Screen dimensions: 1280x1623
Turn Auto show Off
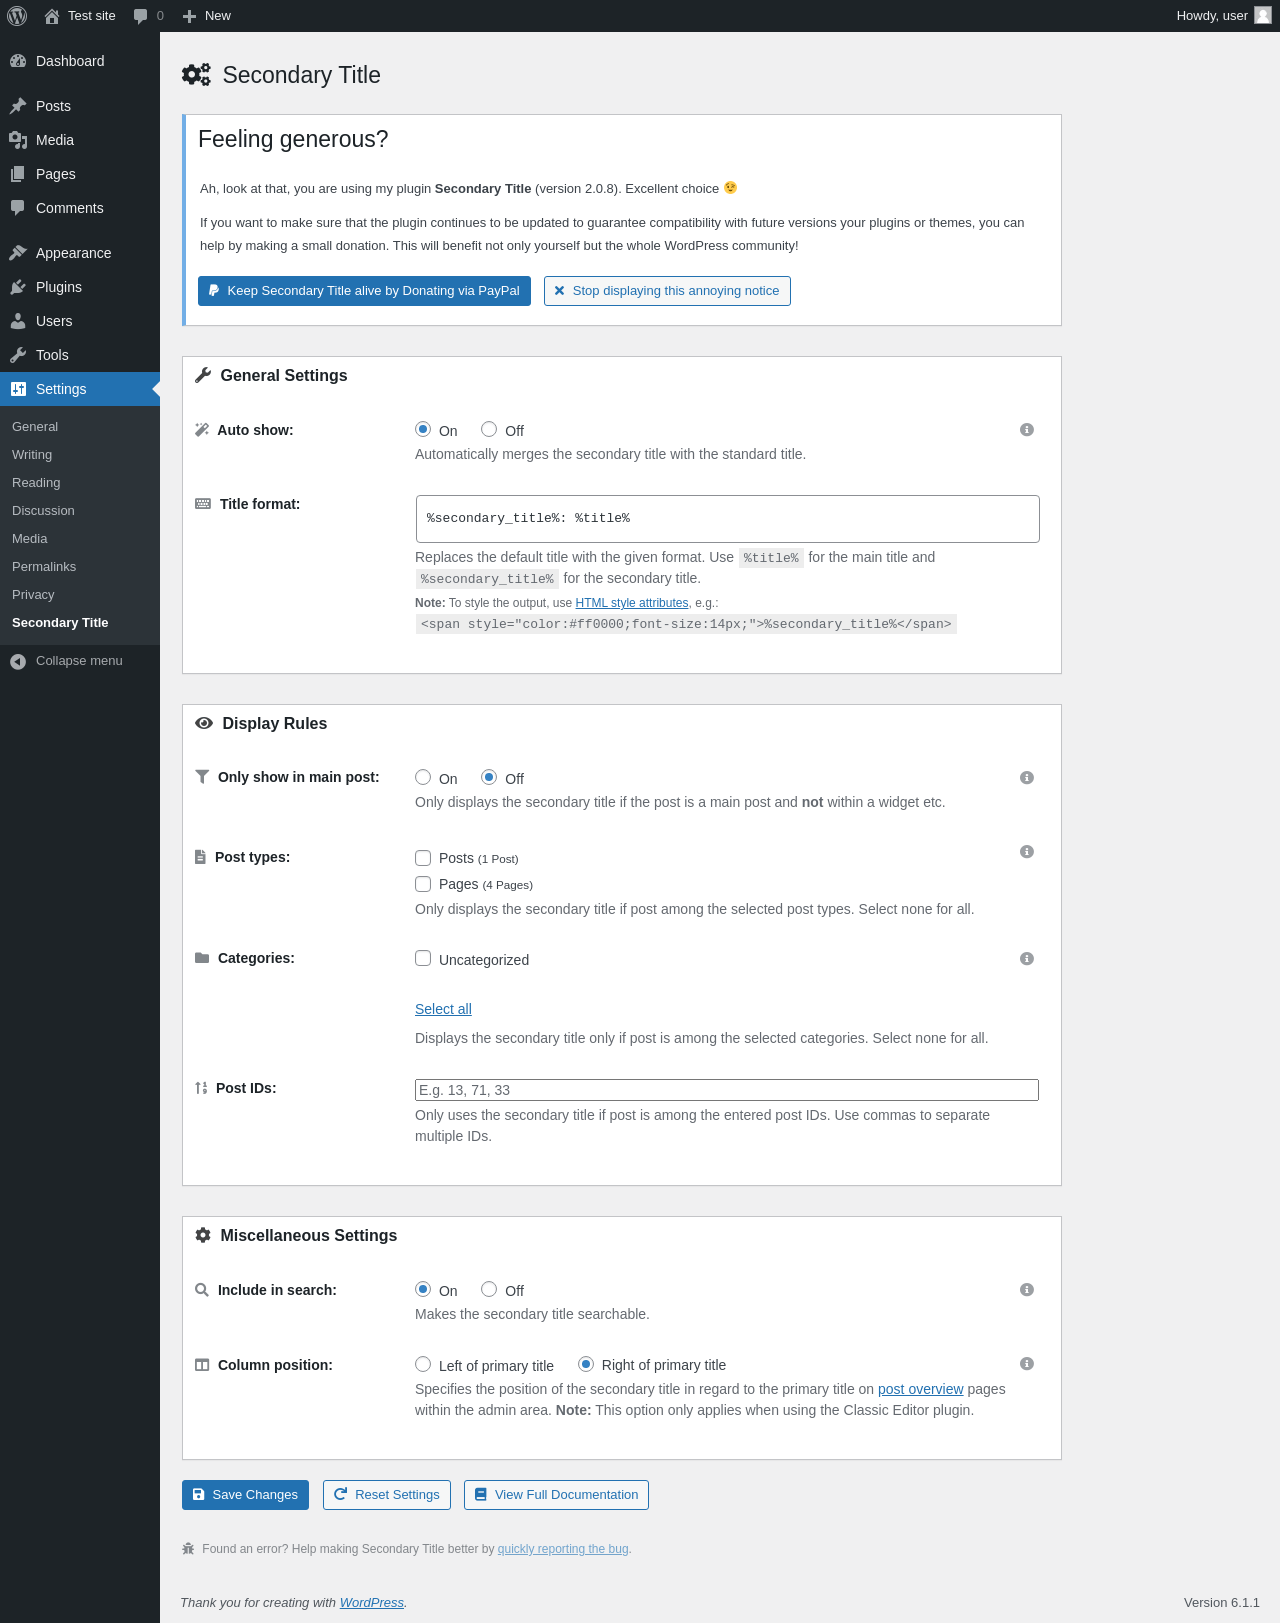point(489,429)
